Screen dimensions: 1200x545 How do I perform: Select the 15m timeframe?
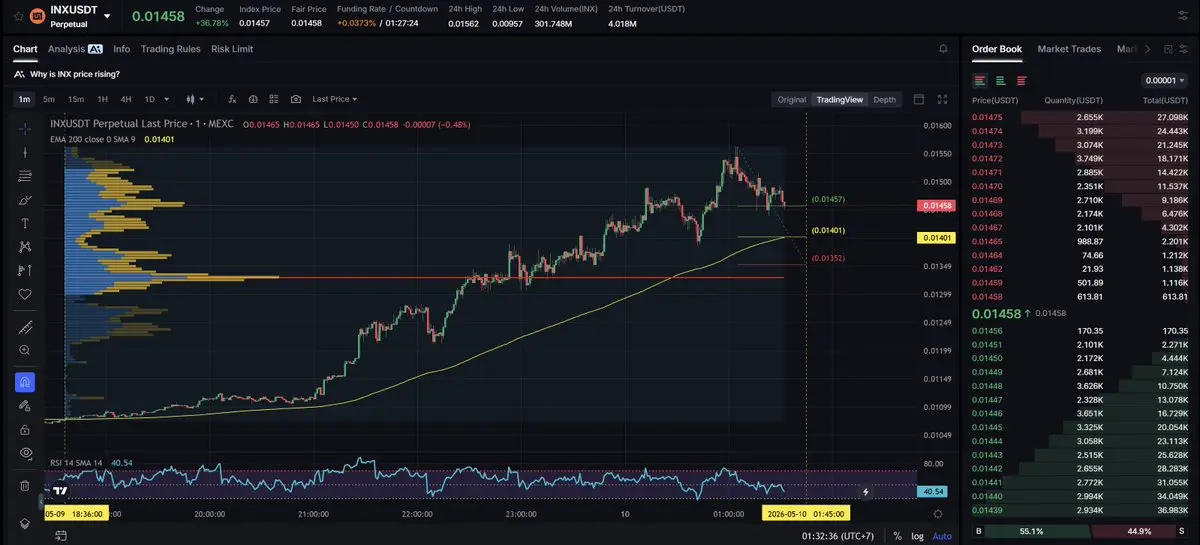(x=75, y=99)
